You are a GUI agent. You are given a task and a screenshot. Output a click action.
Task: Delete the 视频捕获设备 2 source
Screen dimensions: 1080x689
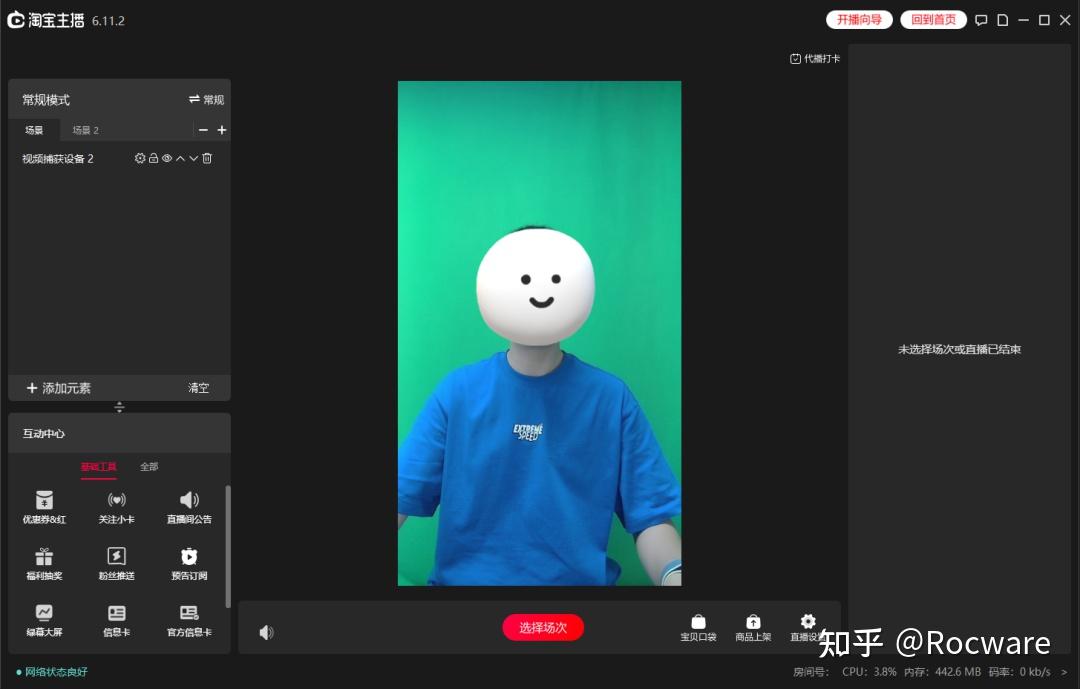207,158
